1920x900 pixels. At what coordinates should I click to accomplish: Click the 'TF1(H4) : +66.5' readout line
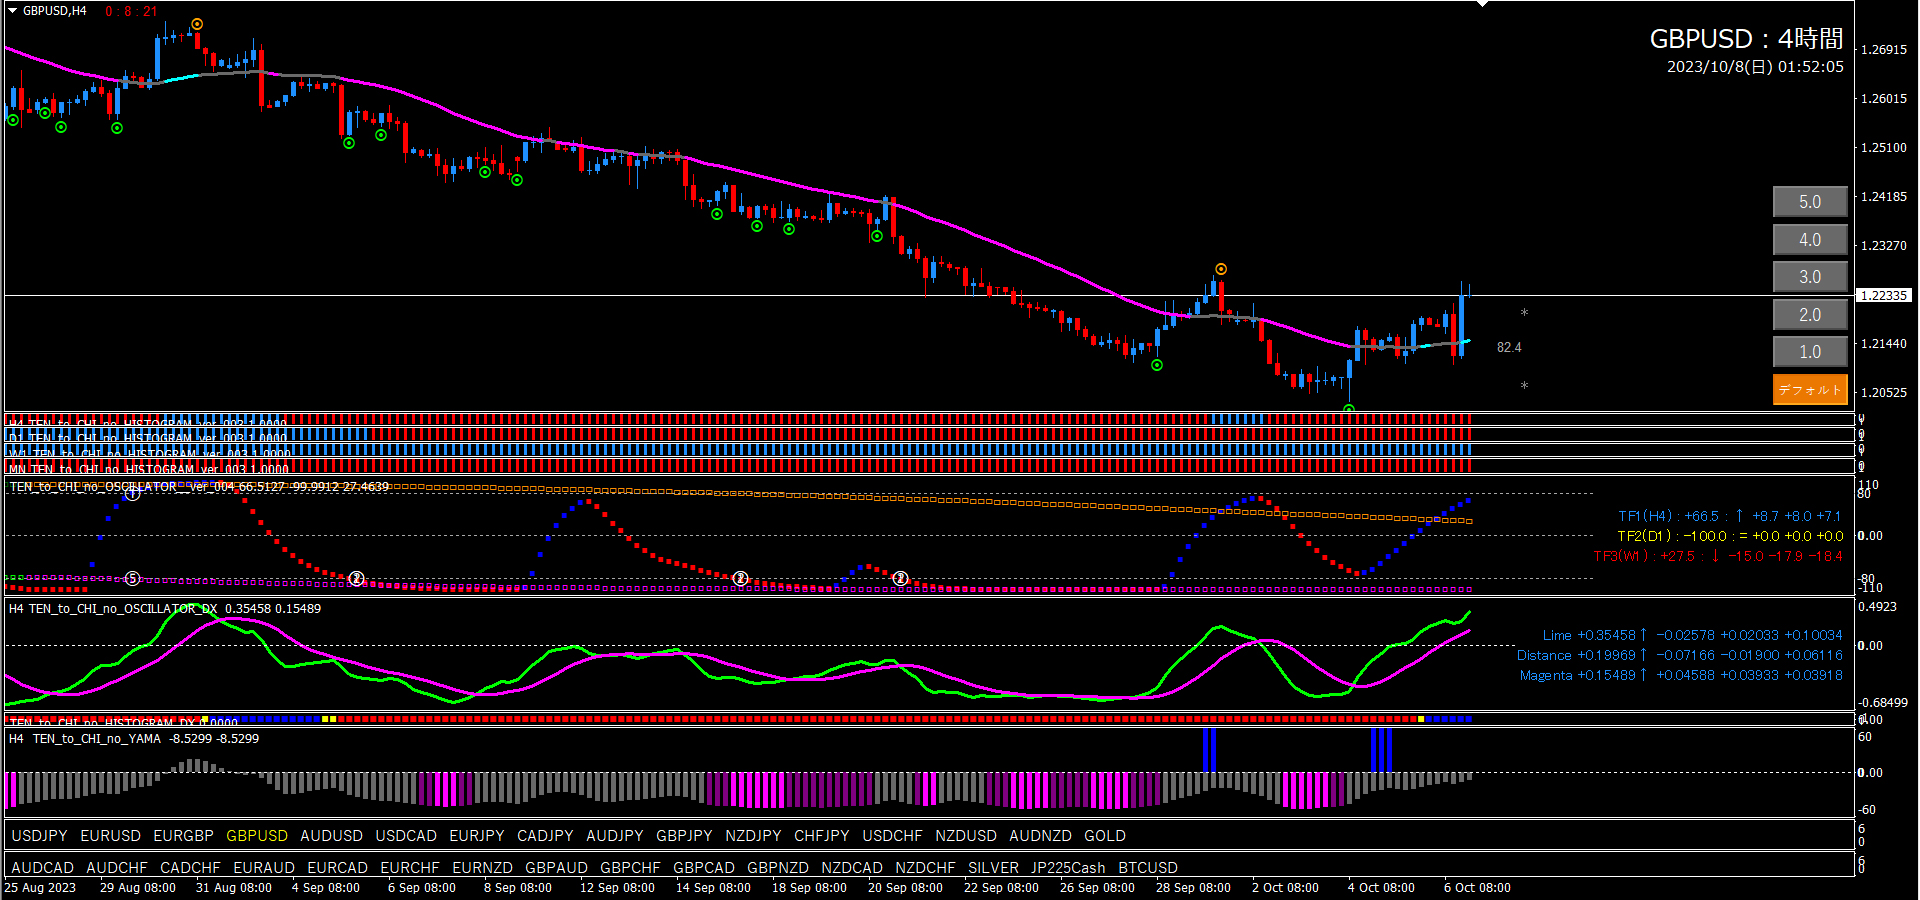coord(1730,516)
